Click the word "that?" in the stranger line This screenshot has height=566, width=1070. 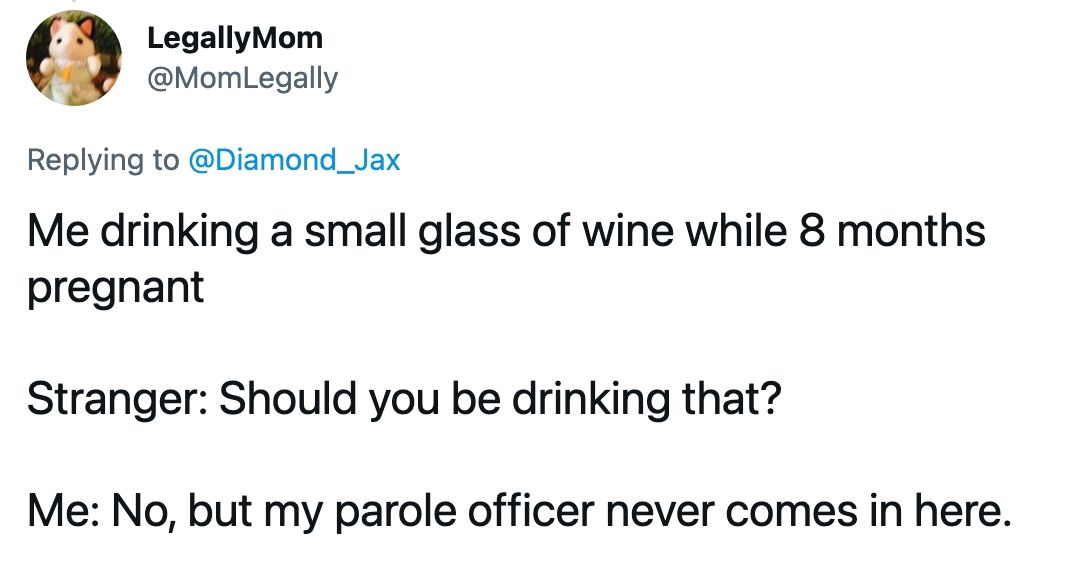(x=731, y=398)
